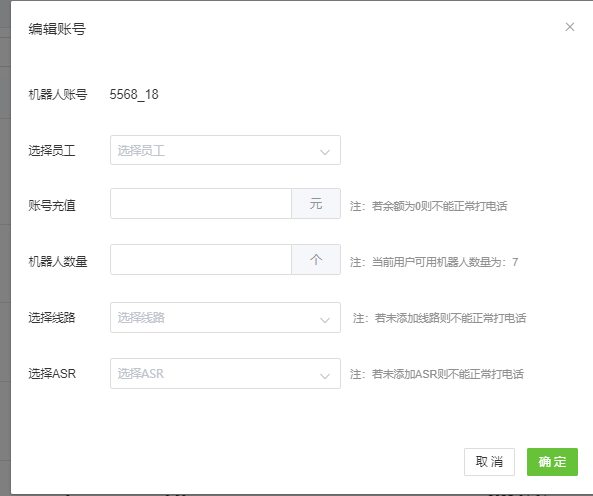This screenshot has height=496, width=593.
Task: Click the note showing available robots 7
Action: point(434,262)
